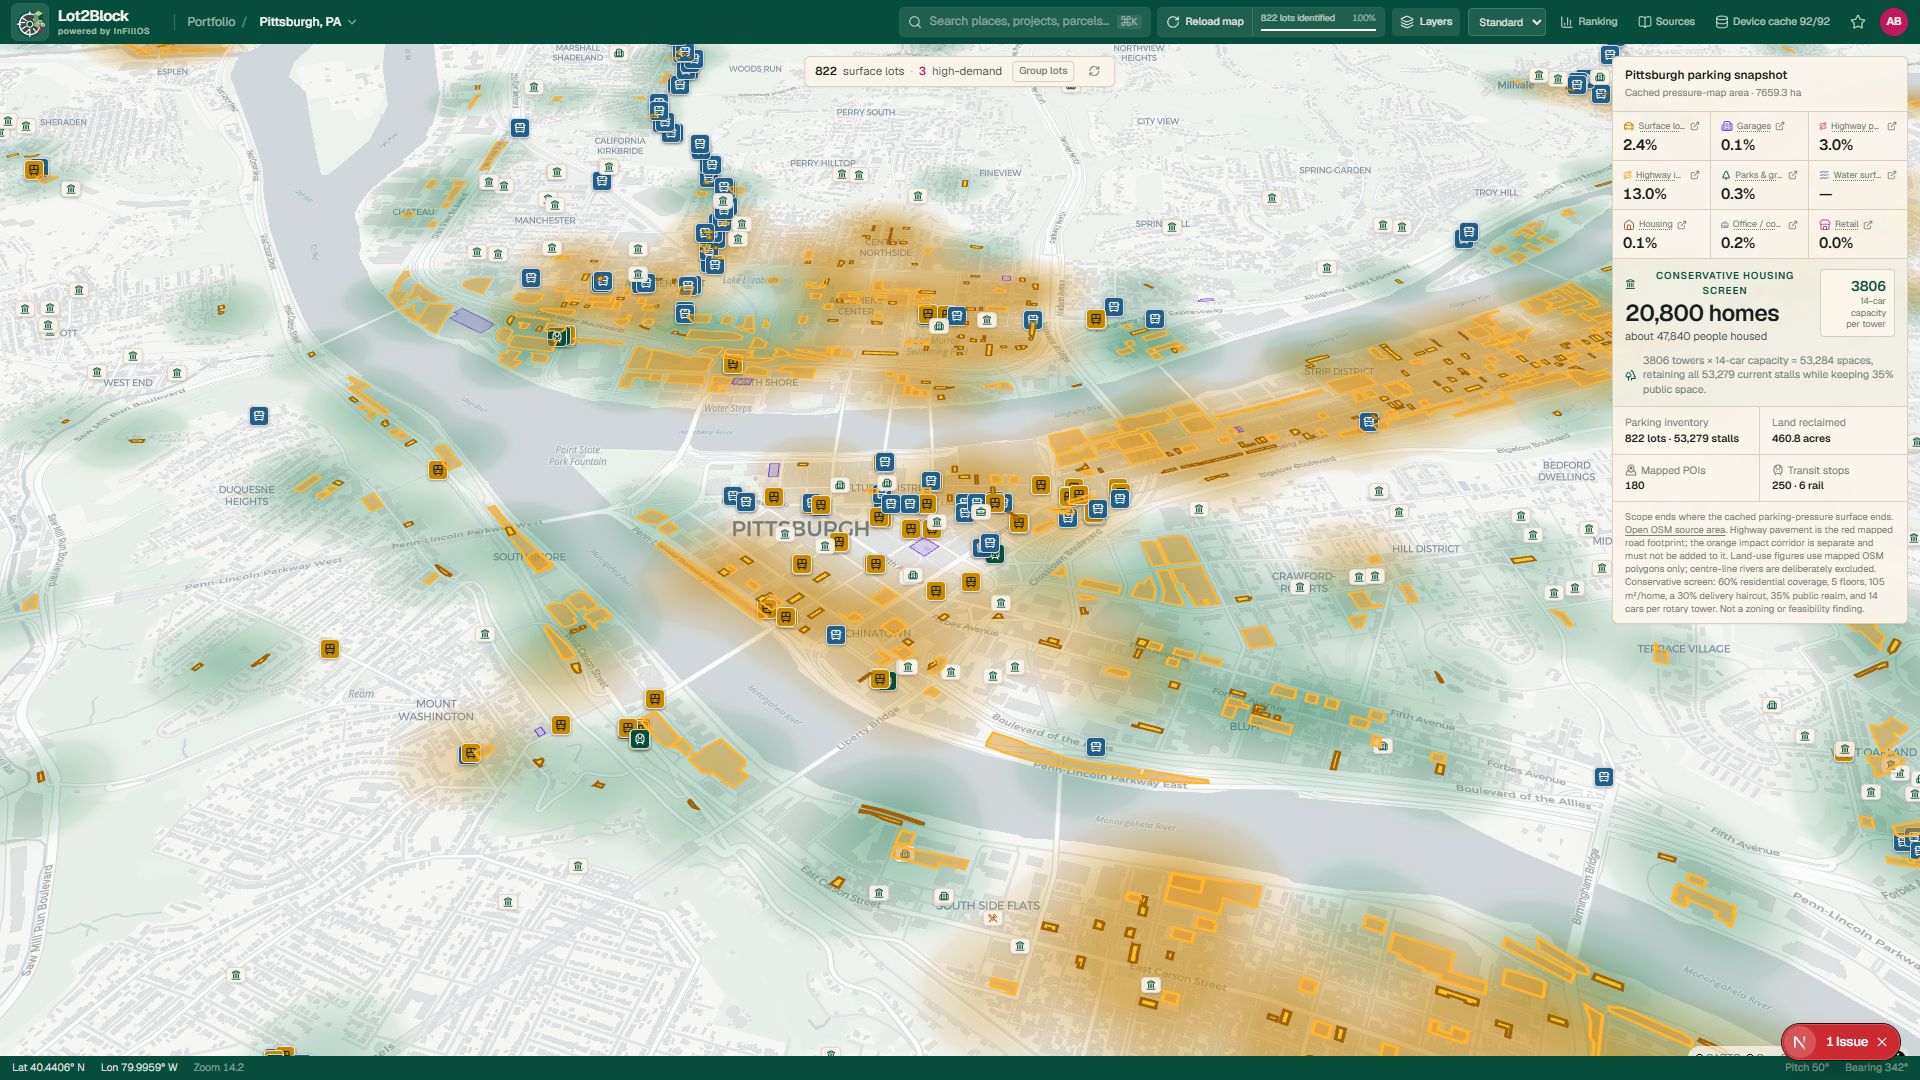Click the Garages label link

tap(1754, 126)
